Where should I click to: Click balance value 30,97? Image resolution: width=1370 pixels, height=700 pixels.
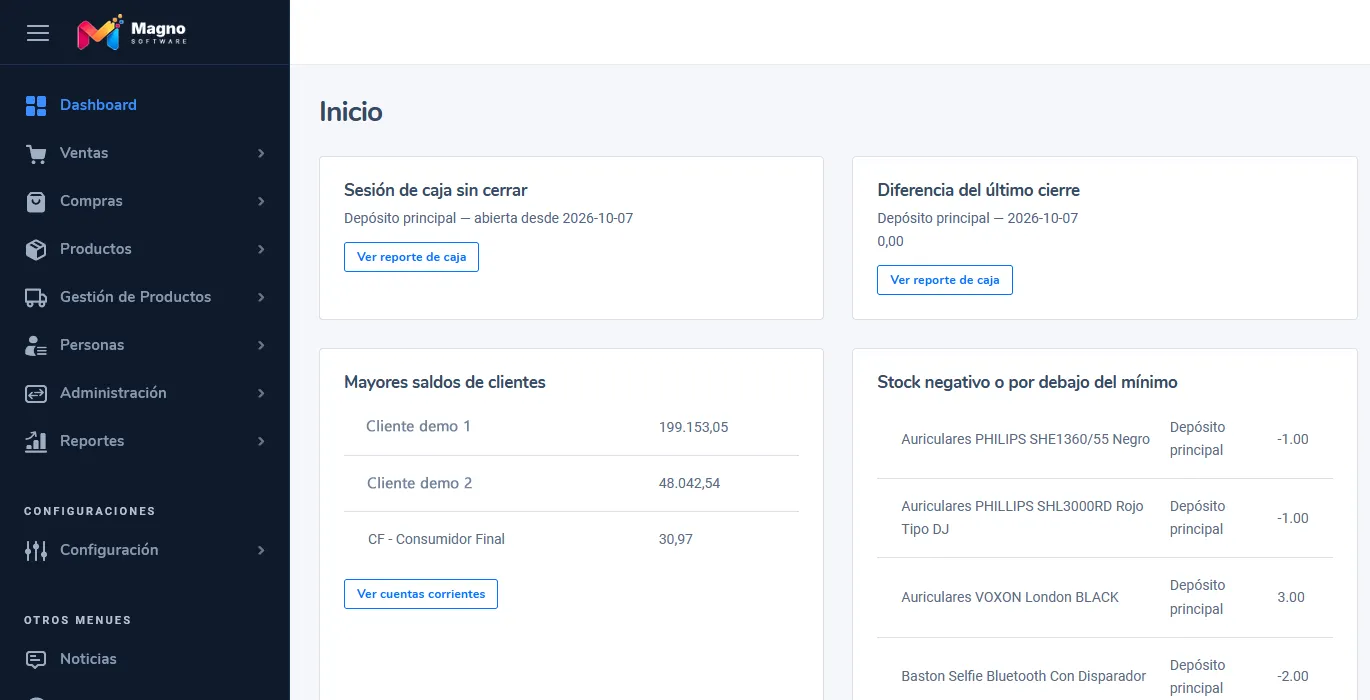point(676,539)
